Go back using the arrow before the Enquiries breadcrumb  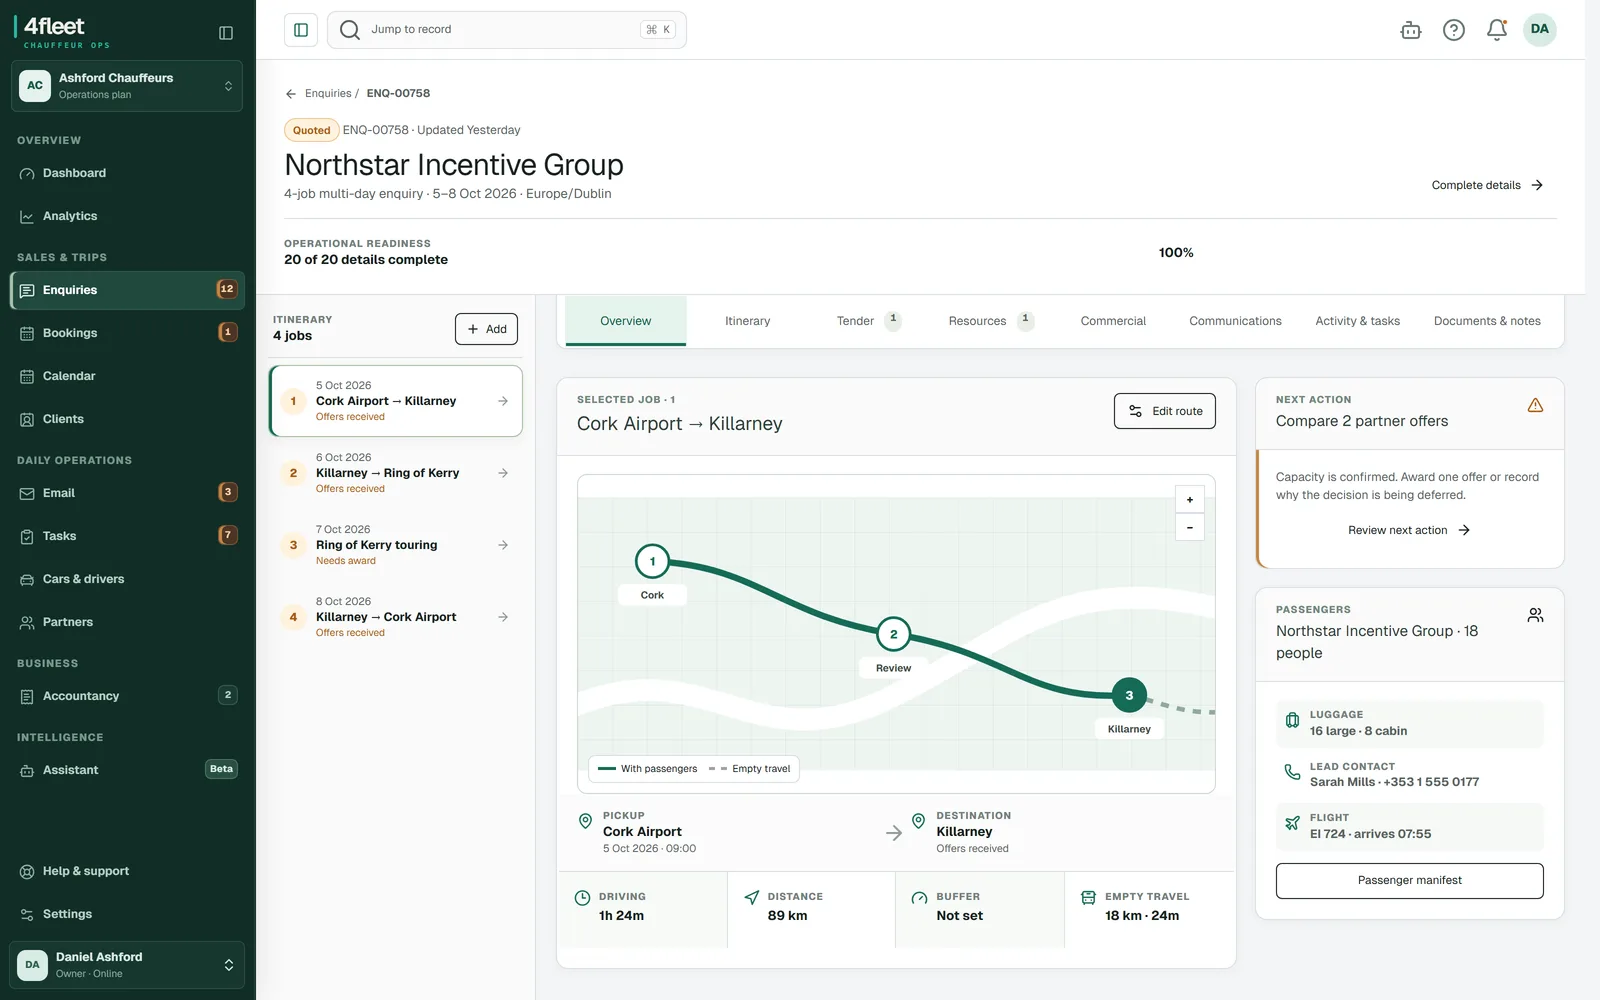coord(291,94)
